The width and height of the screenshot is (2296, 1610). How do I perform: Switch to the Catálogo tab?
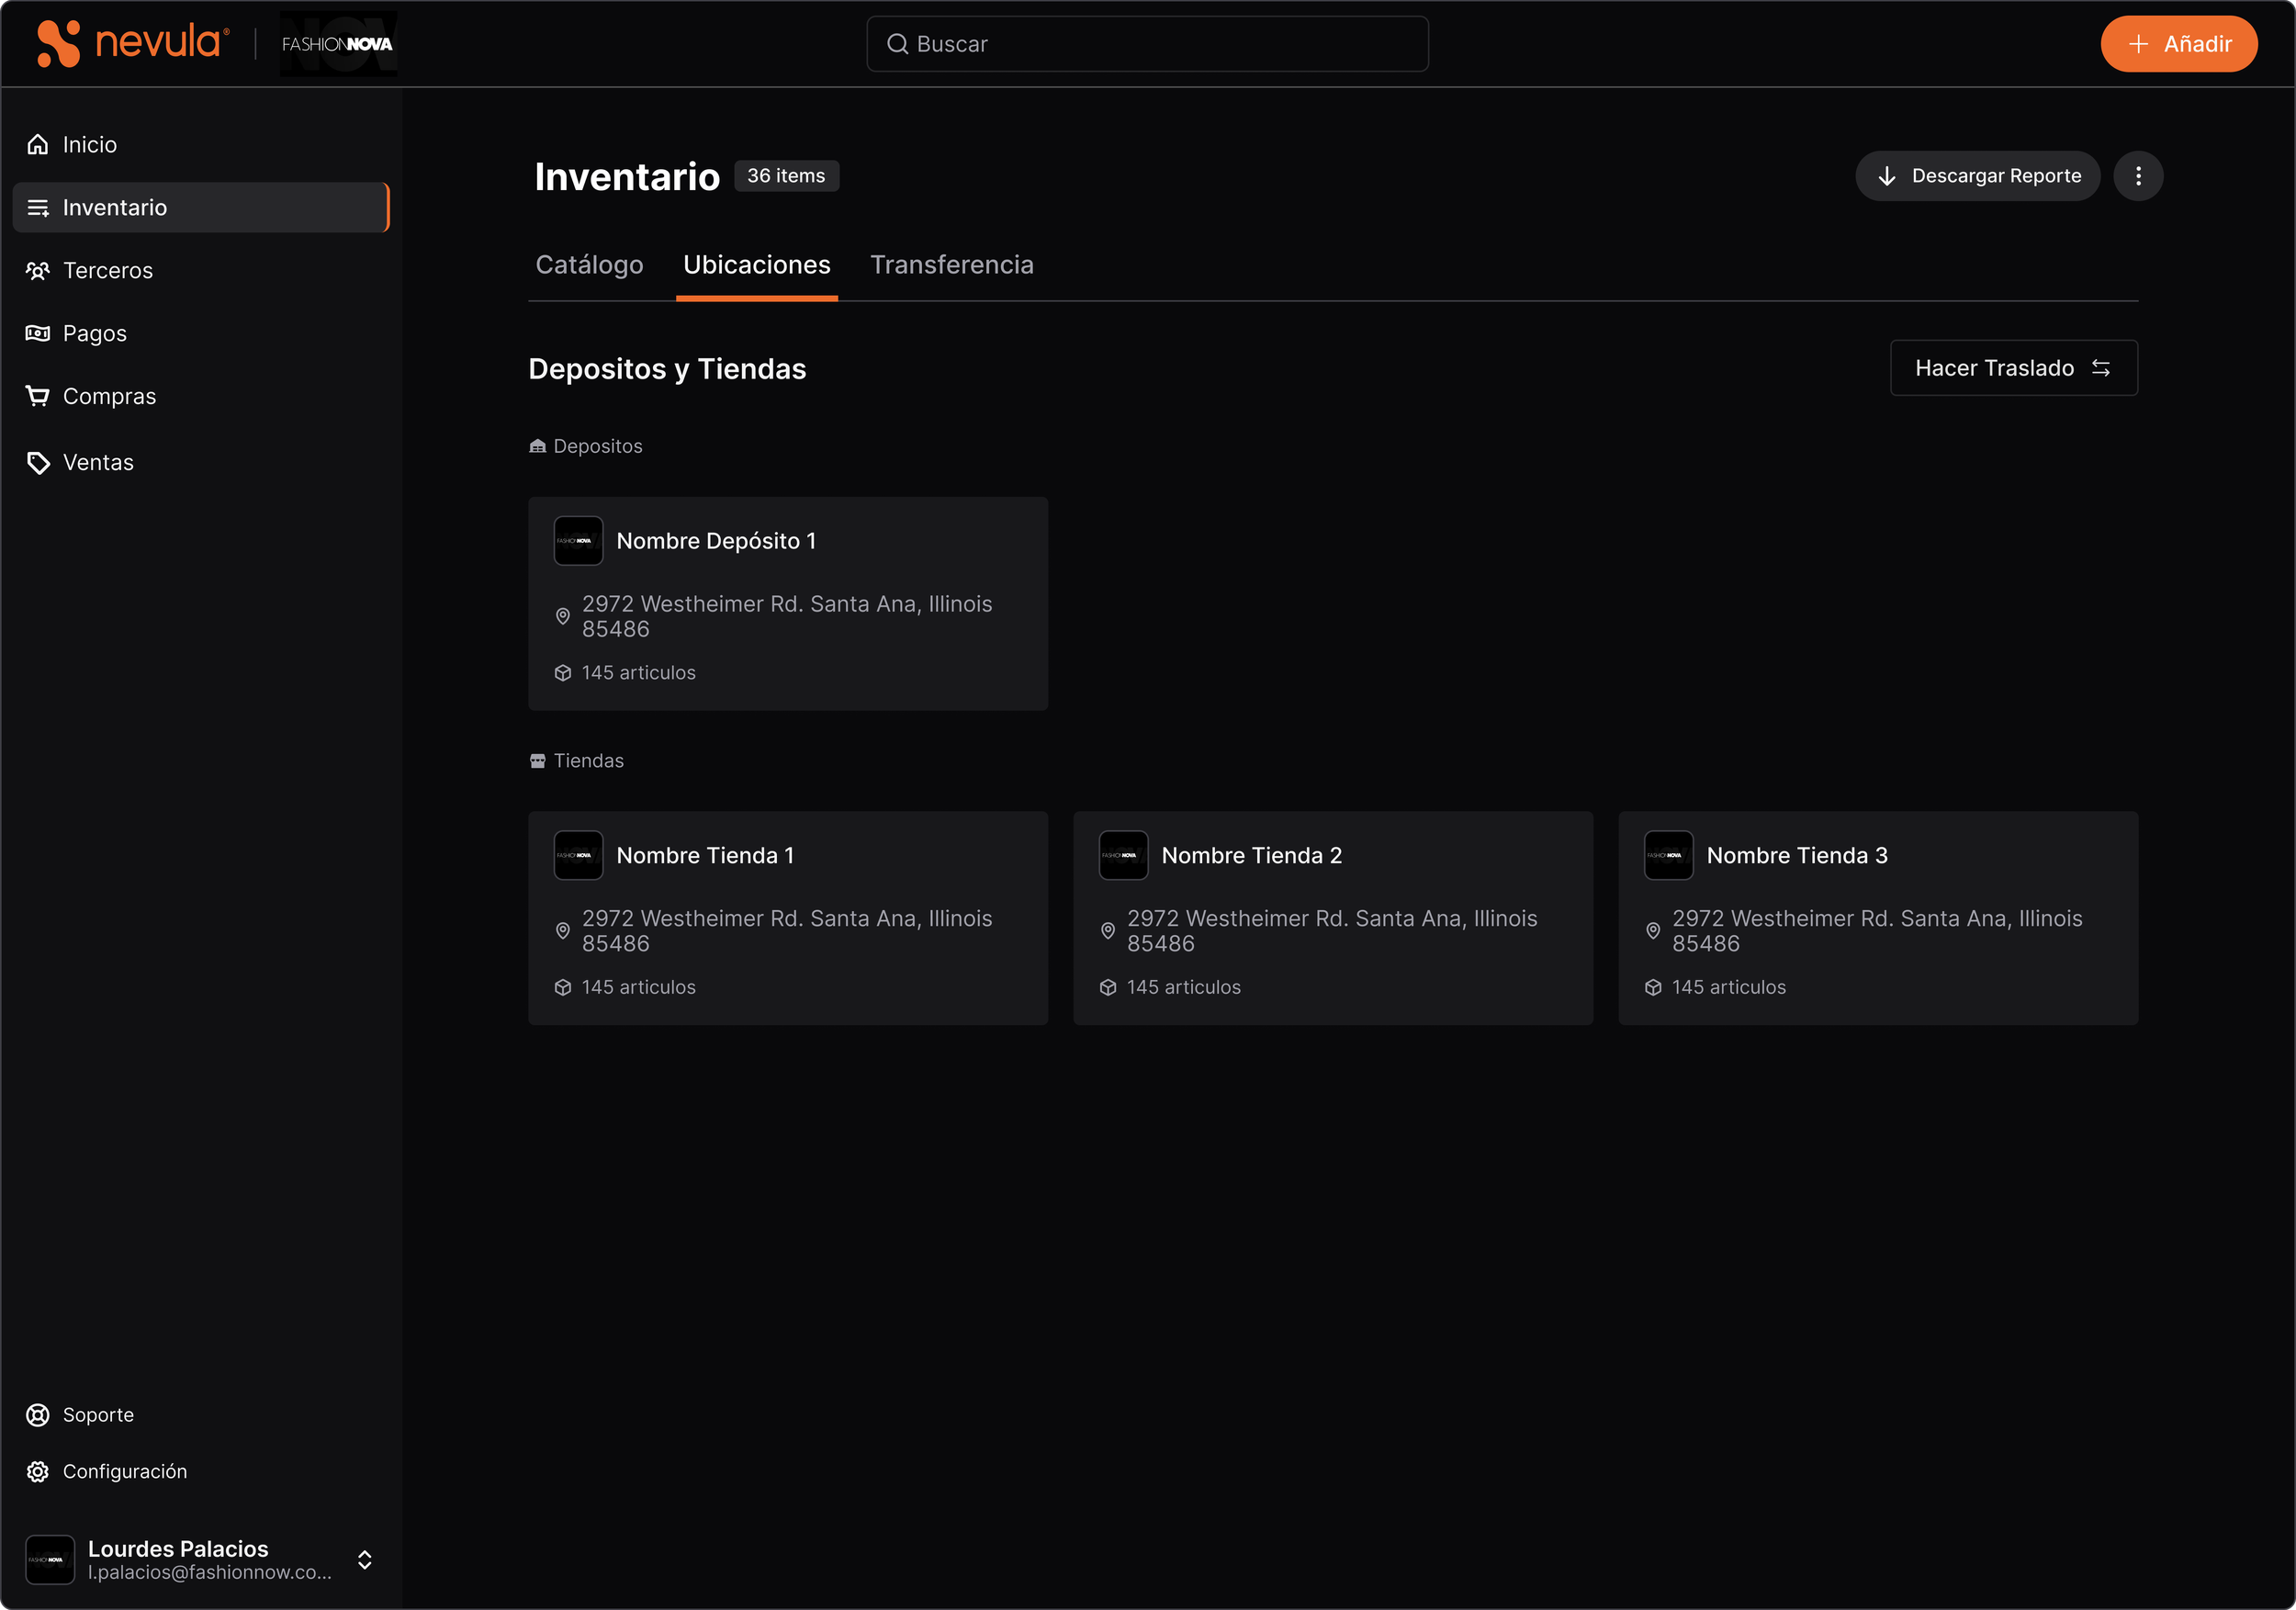(x=589, y=265)
